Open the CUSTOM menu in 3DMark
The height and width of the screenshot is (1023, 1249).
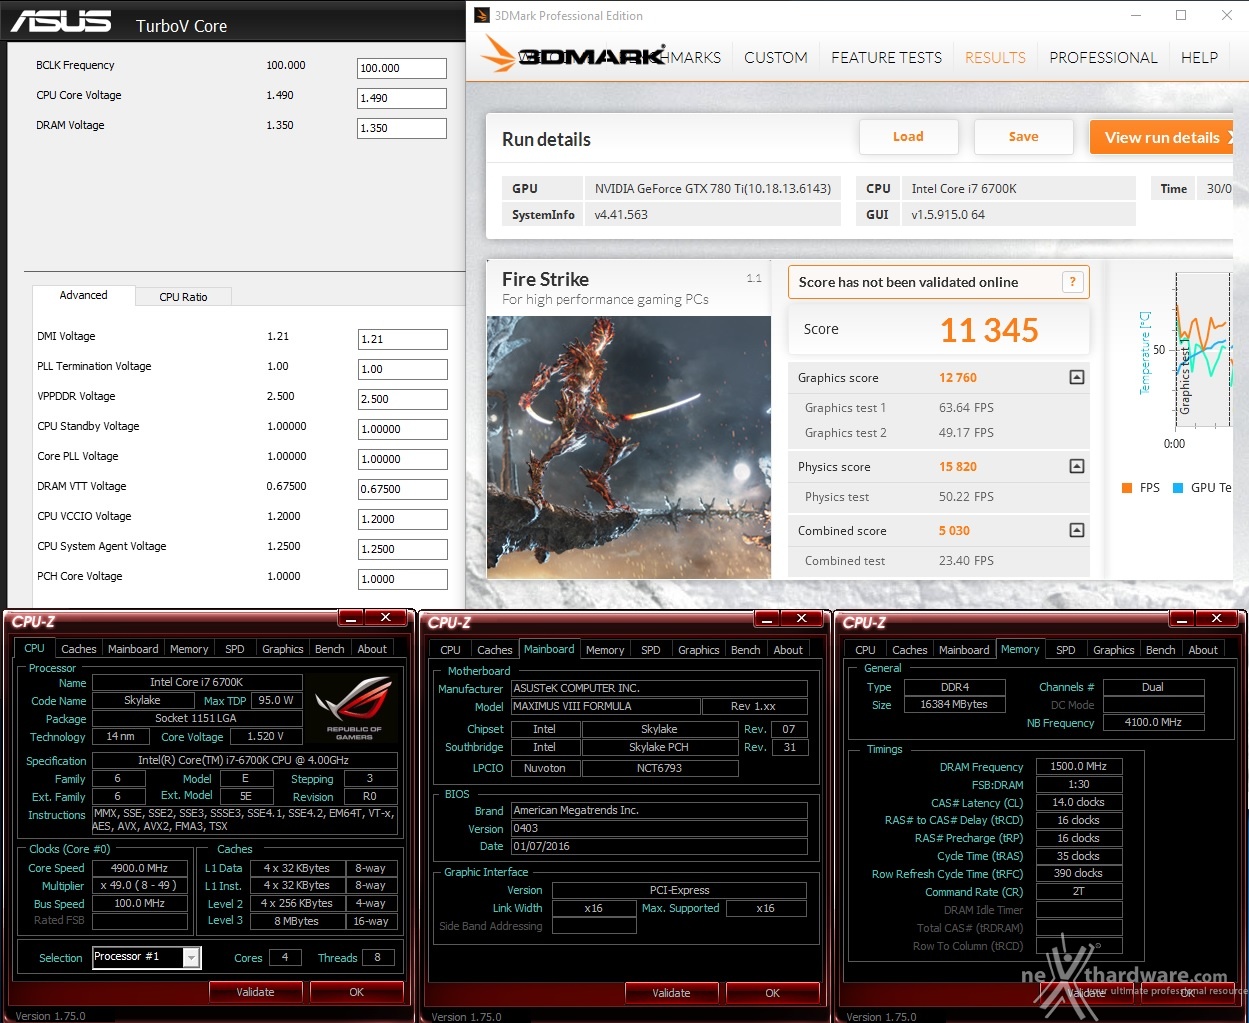point(776,57)
